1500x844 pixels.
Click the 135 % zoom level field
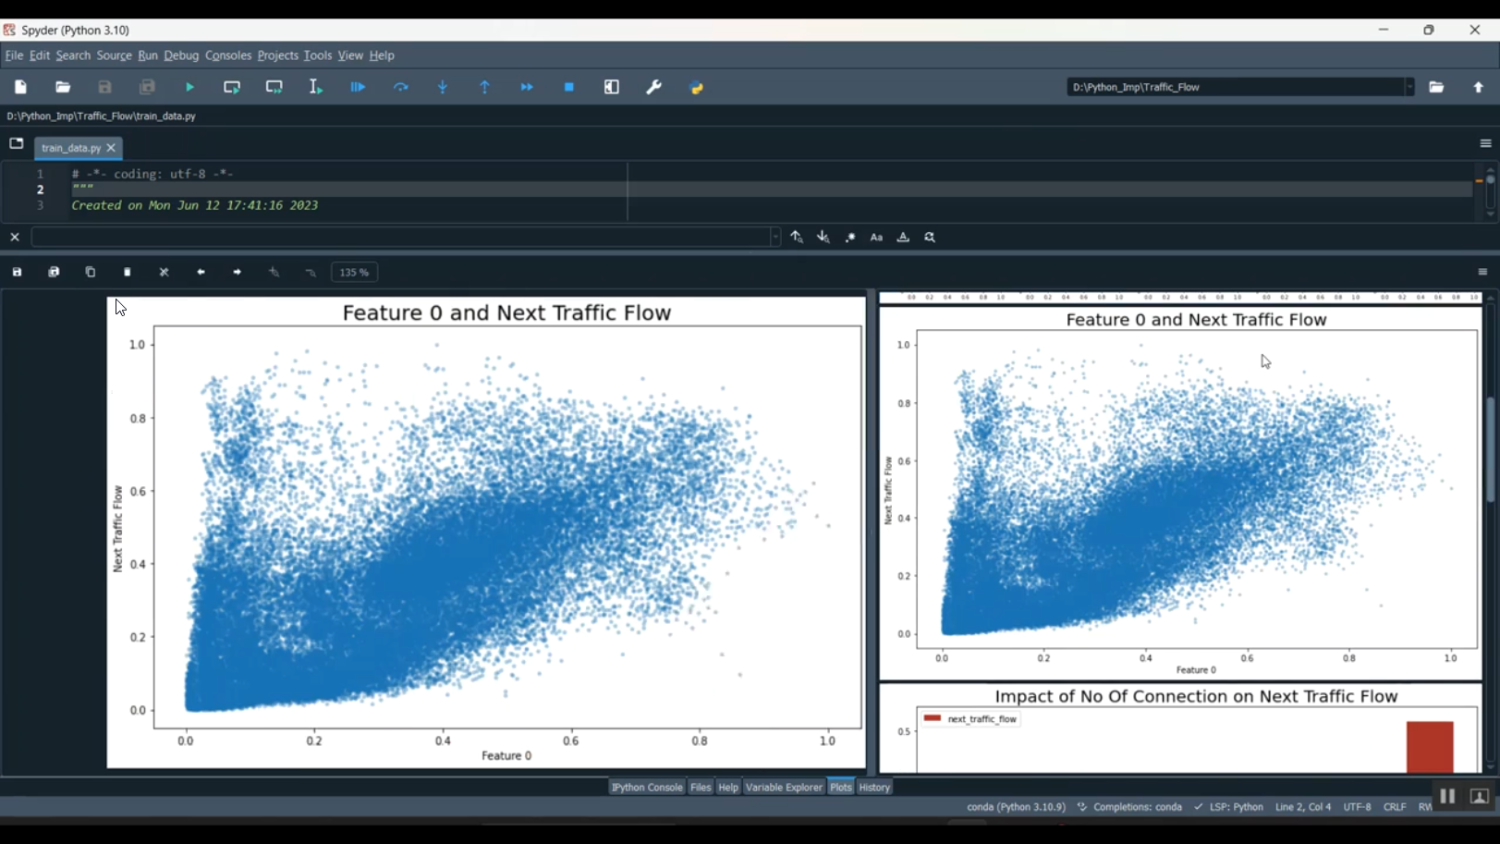(354, 272)
